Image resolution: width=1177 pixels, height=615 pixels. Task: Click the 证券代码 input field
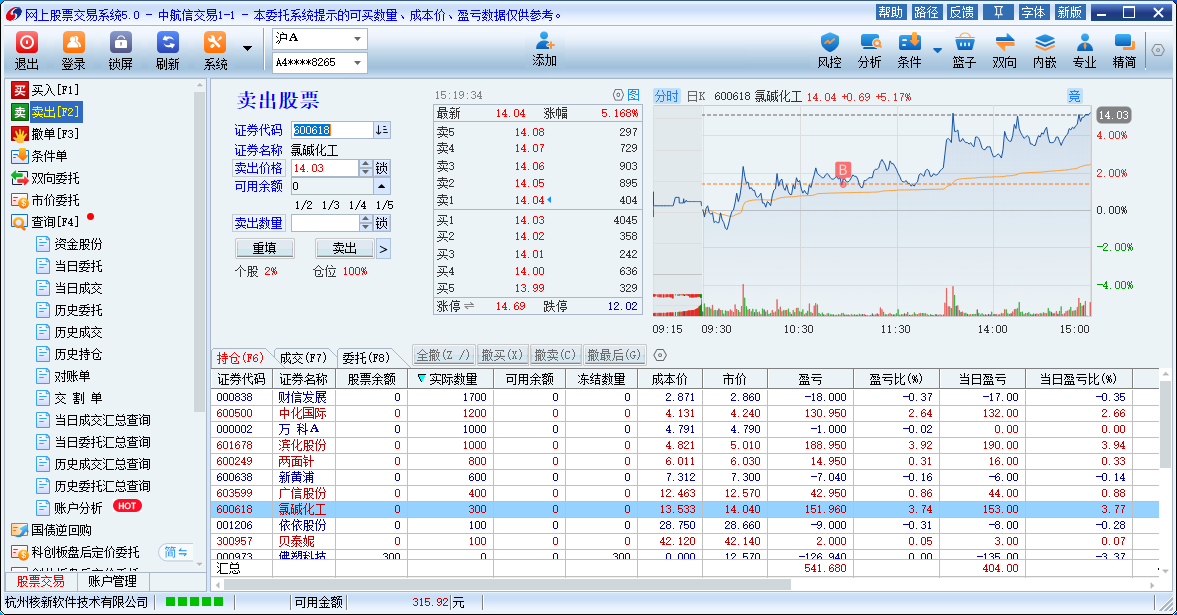(331, 130)
